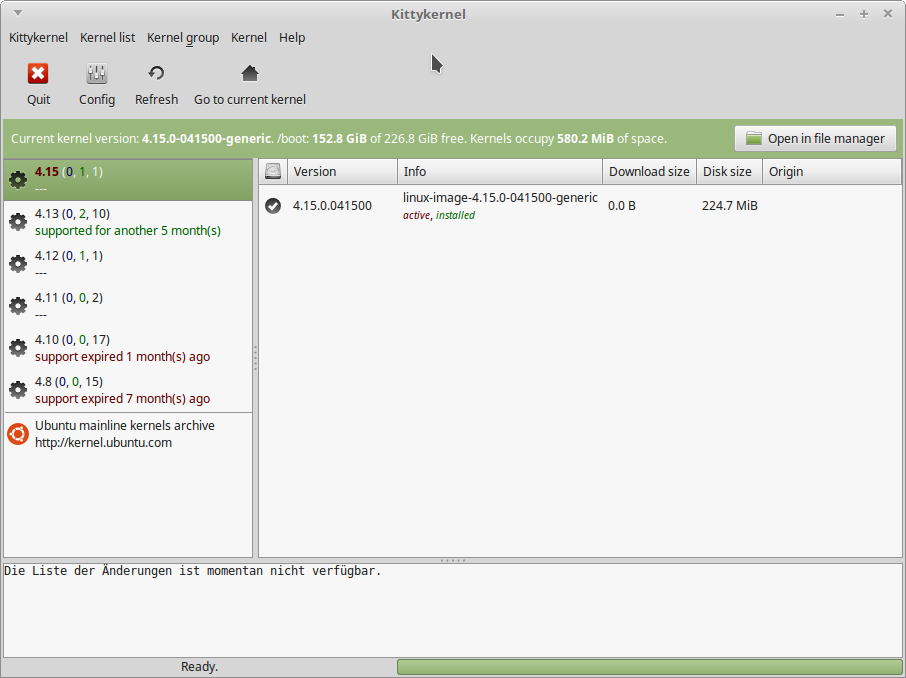
Task: Click the disk icon column header
Action: [273, 171]
